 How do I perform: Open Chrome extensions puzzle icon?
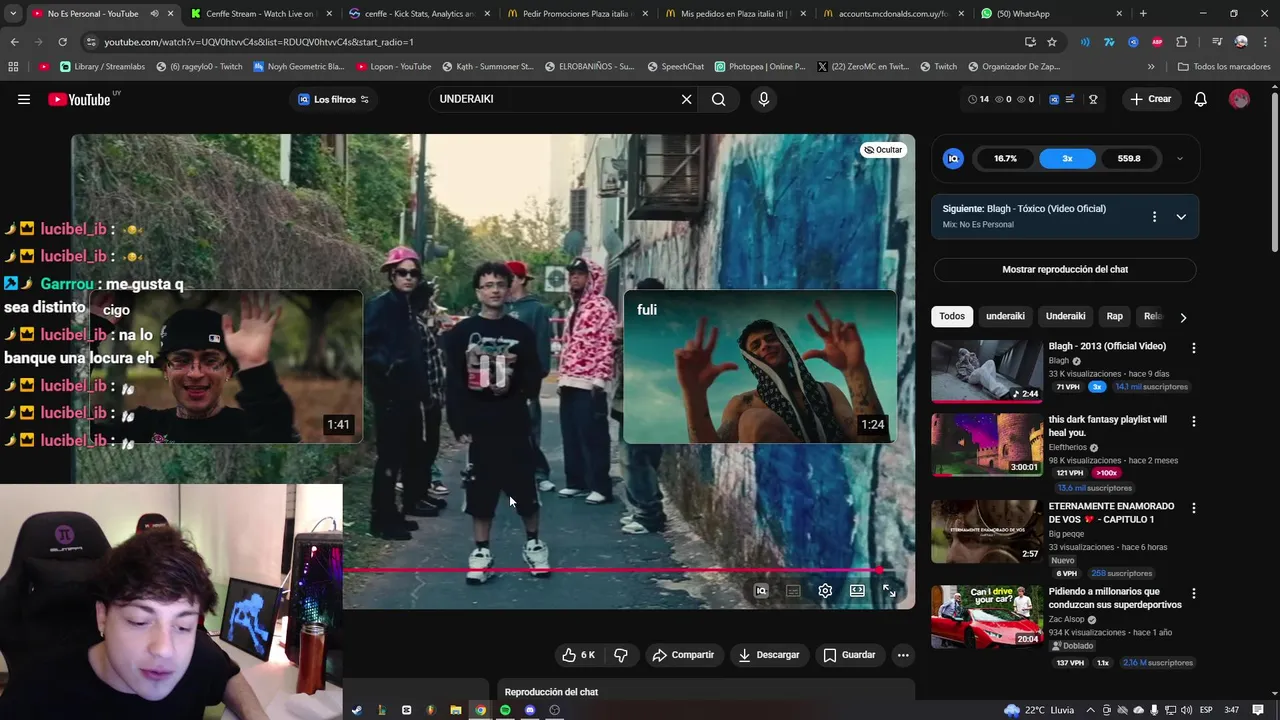click(1182, 42)
